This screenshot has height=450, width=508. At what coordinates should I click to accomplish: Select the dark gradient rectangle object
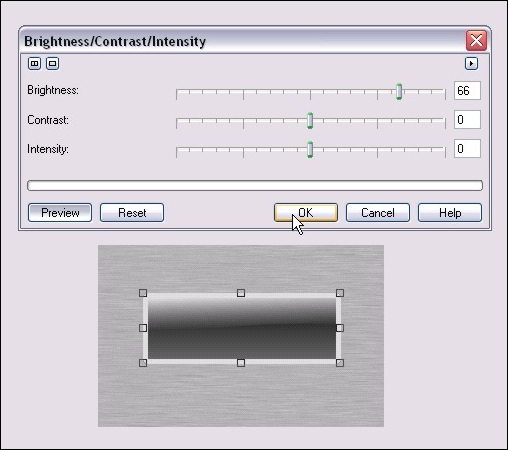242,328
